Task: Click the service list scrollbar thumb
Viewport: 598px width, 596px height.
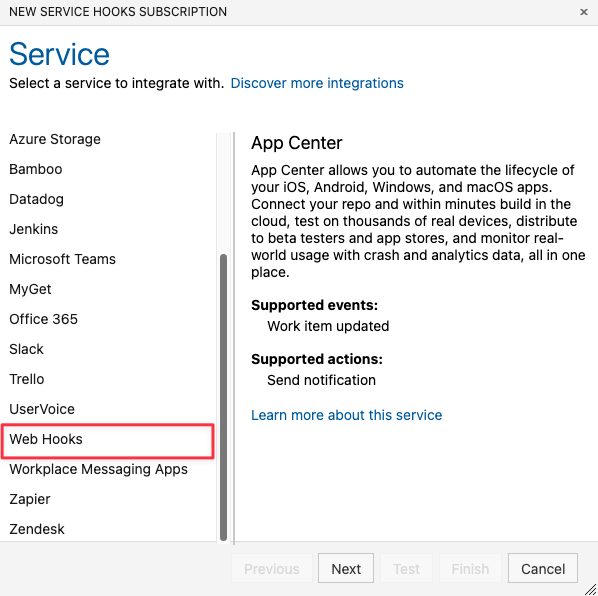Action: [223, 397]
